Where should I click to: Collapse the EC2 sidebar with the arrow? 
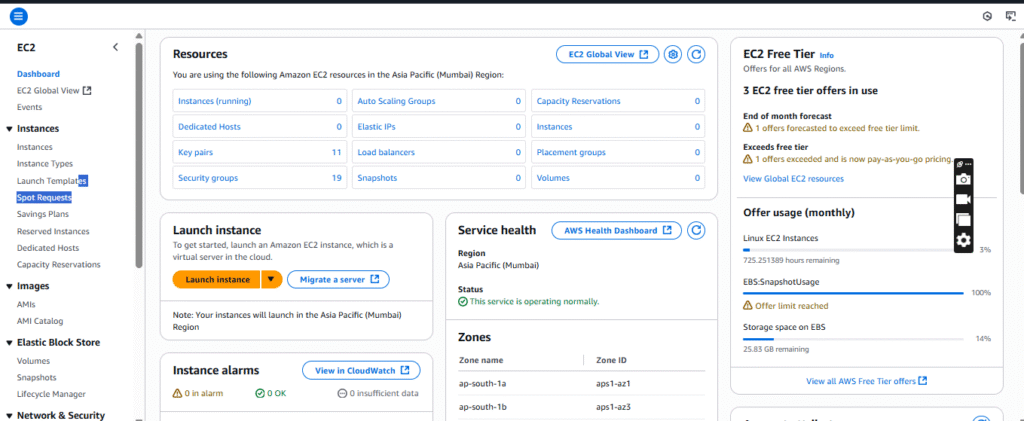tap(116, 47)
